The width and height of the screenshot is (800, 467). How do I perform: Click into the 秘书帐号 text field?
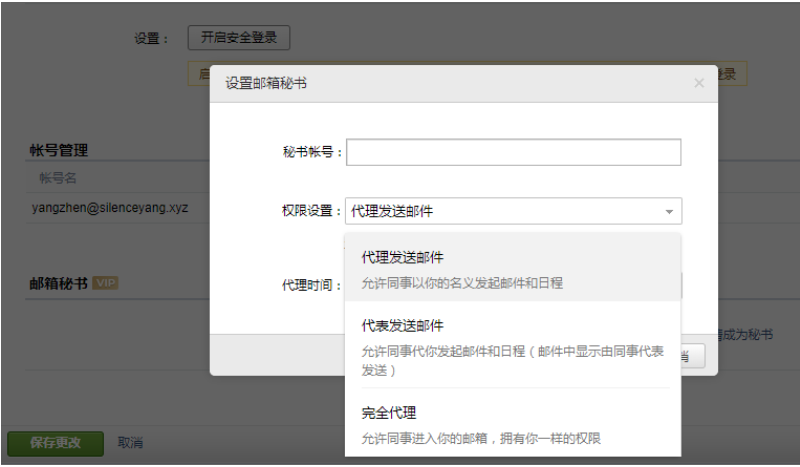tap(513, 152)
